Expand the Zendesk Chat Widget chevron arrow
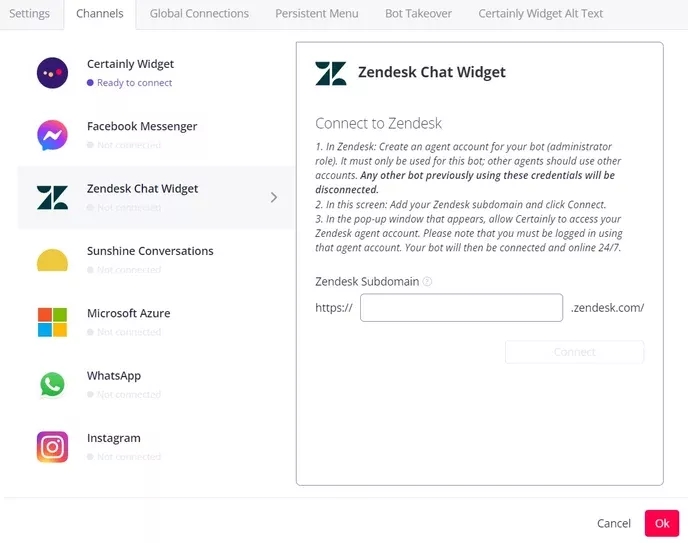 click(x=274, y=197)
